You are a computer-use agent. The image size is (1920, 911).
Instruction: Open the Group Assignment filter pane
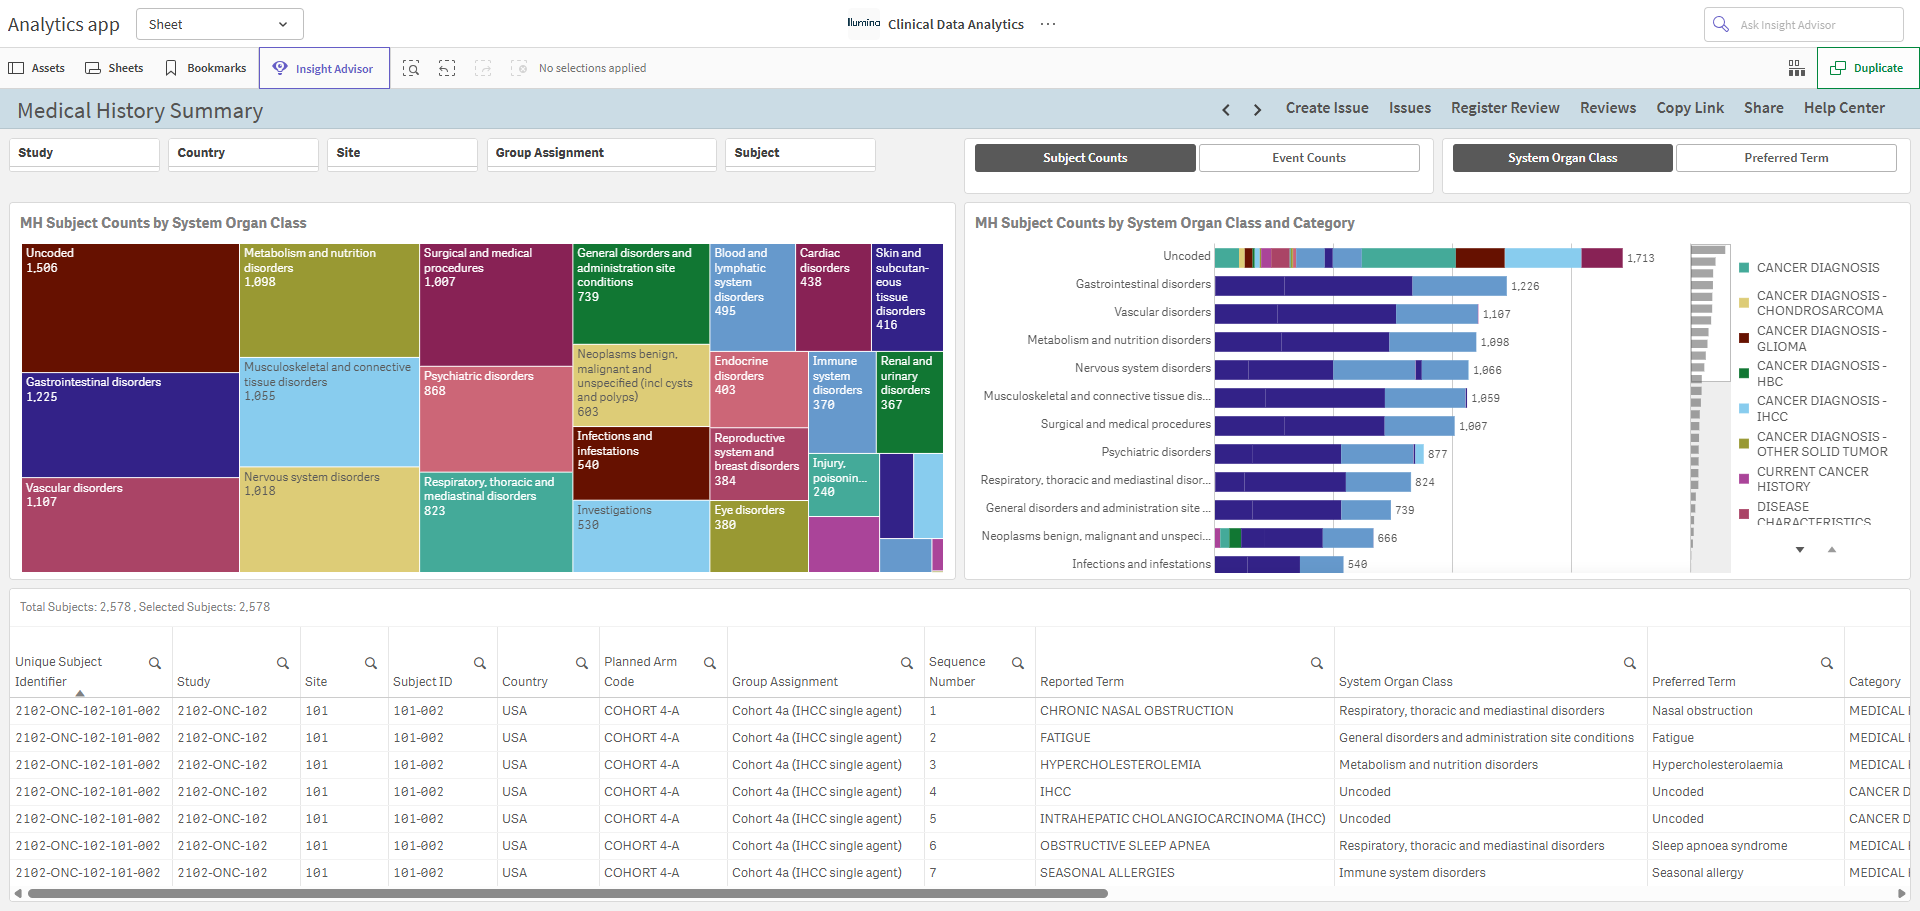pos(602,153)
